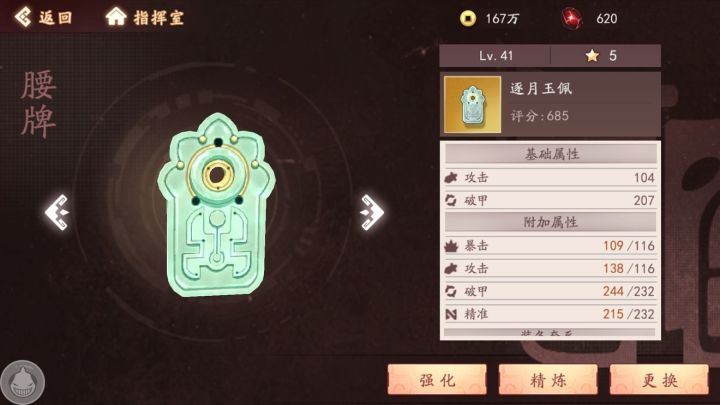Tap the red gem currency icon
Screen dimensions: 720x405
(572, 18)
